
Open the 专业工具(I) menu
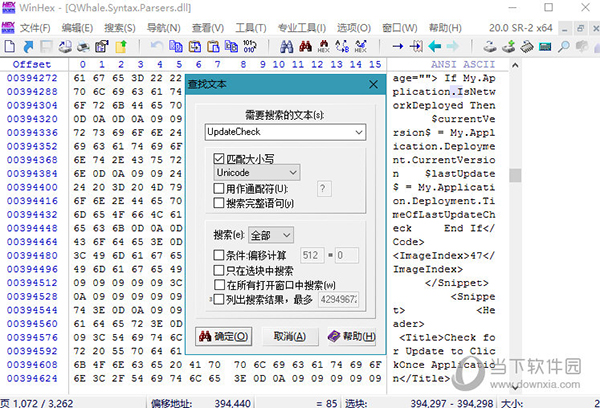pyautogui.click(x=302, y=28)
